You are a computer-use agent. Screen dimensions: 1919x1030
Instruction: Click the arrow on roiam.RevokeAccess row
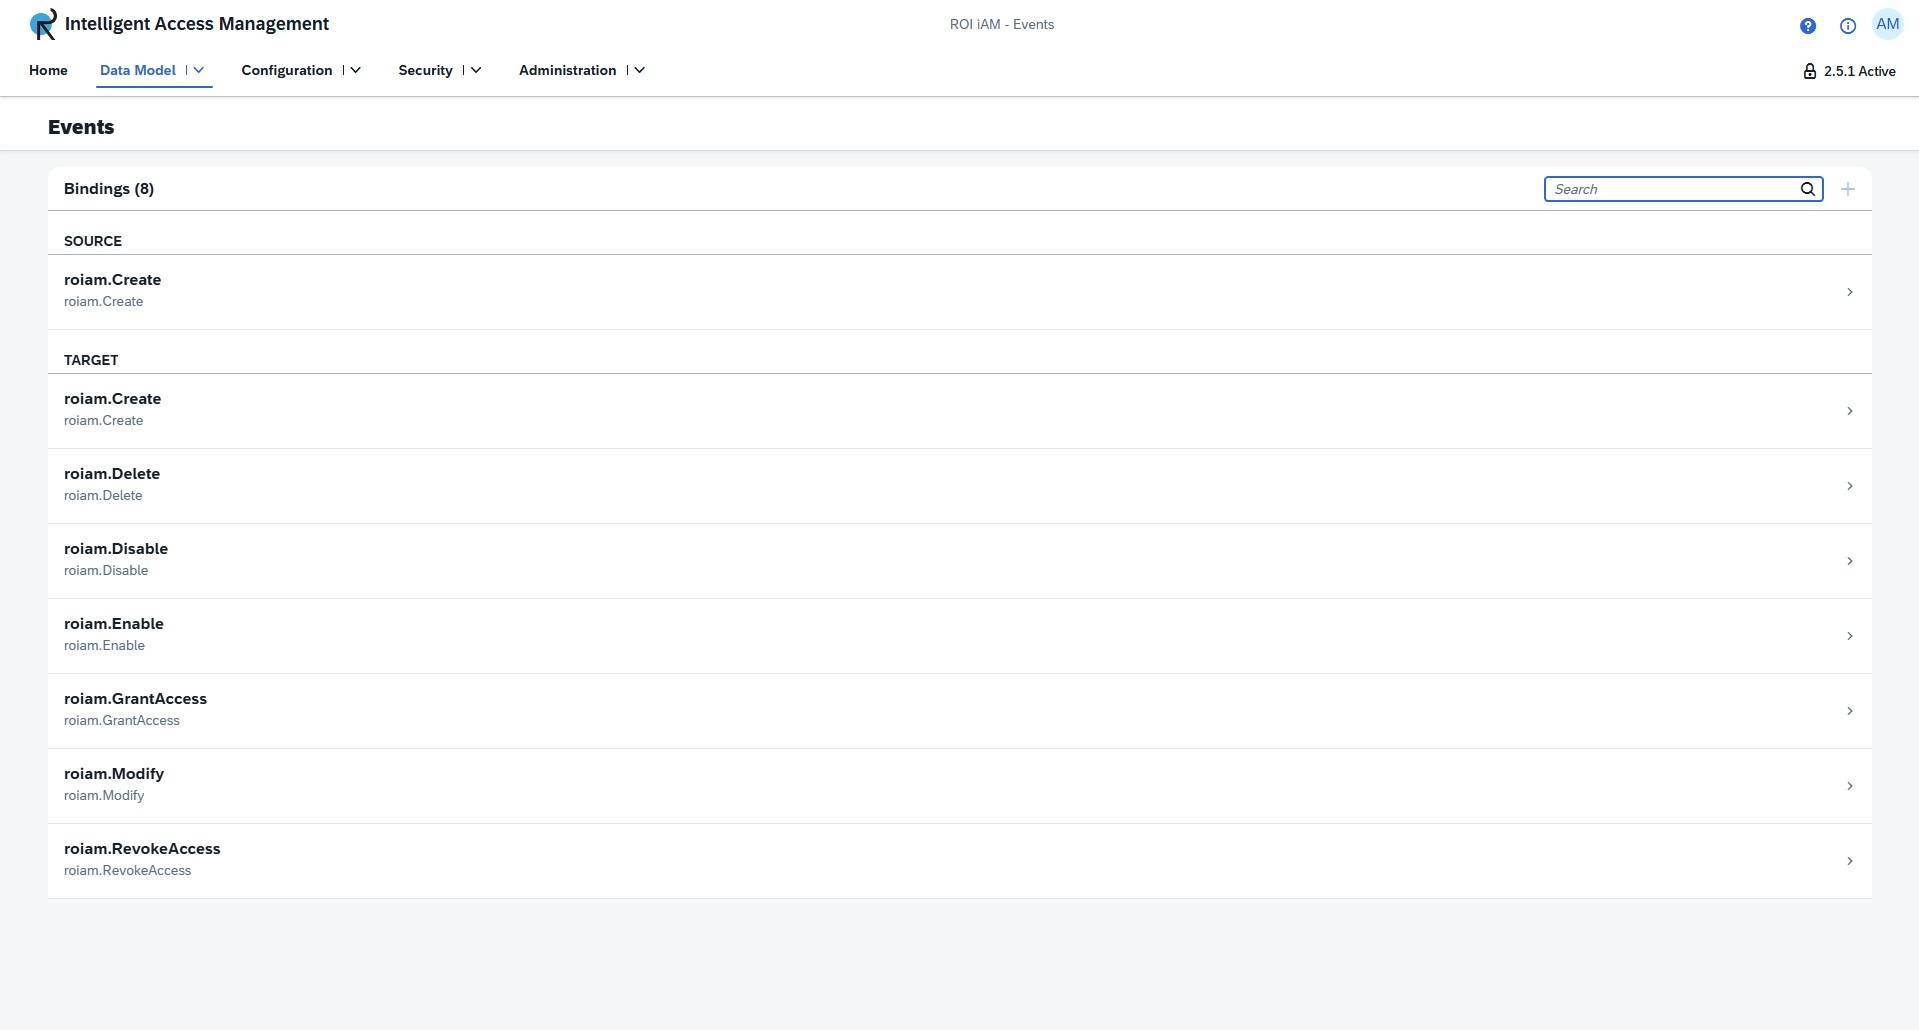[1849, 861]
